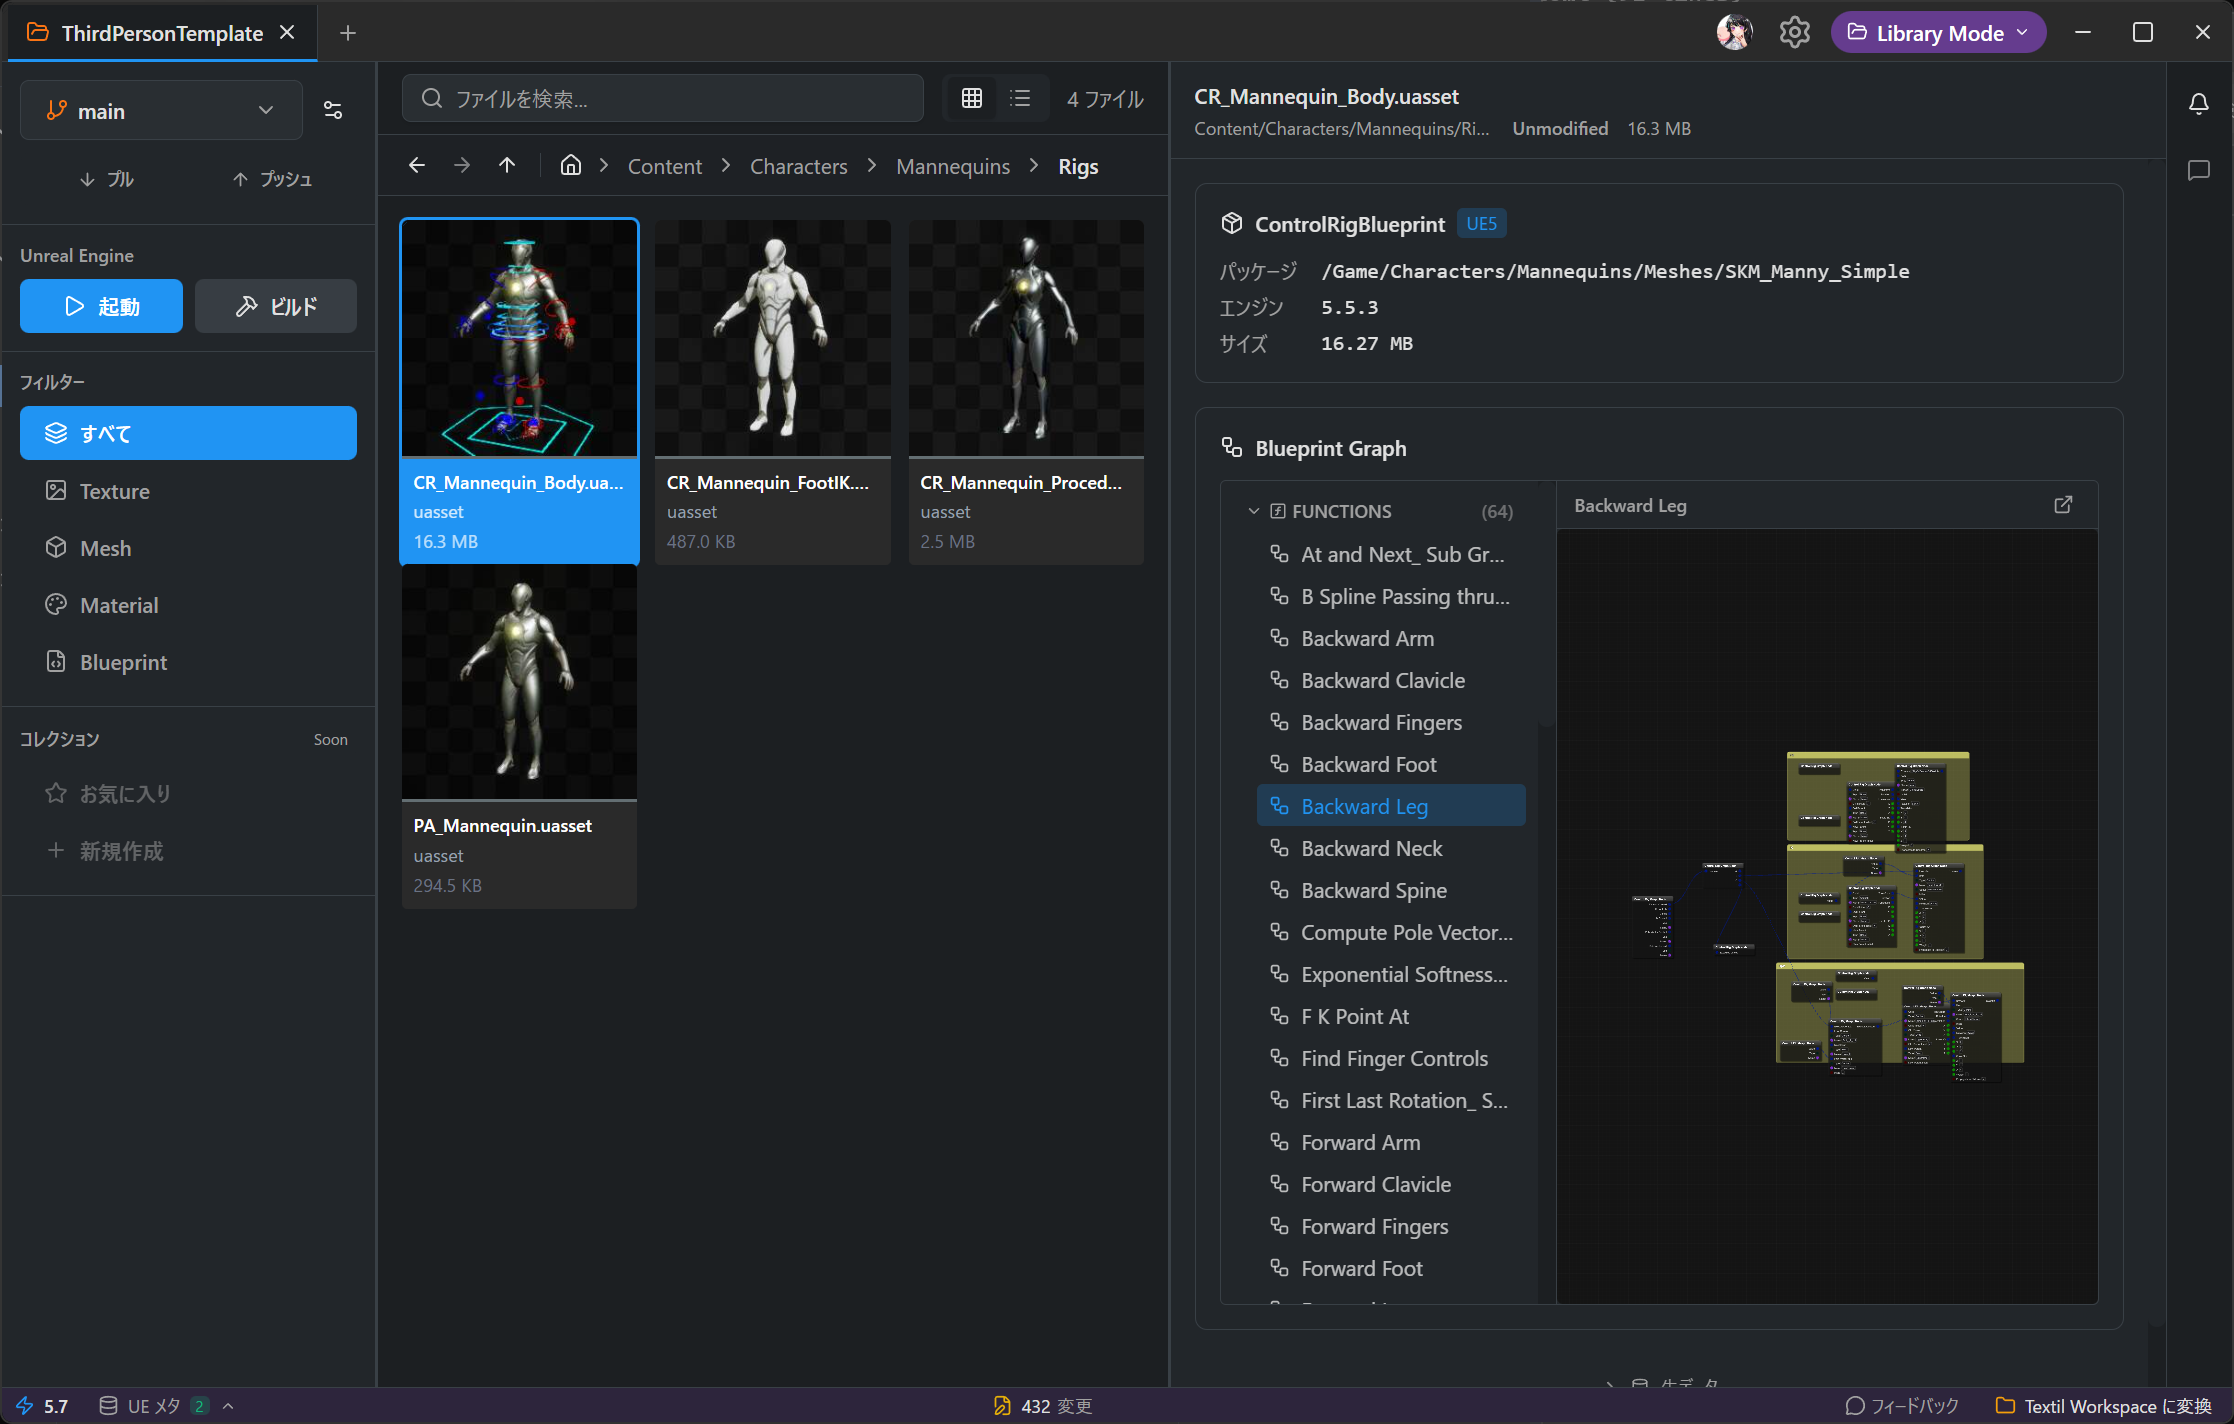This screenshot has height=1424, width=2234.
Task: Click the ビルド build button
Action: click(276, 306)
